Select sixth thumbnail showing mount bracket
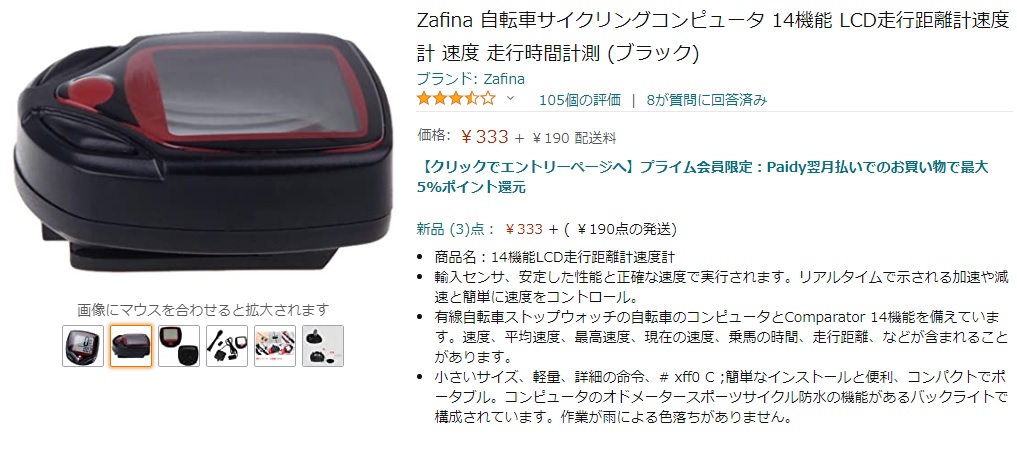 click(323, 346)
